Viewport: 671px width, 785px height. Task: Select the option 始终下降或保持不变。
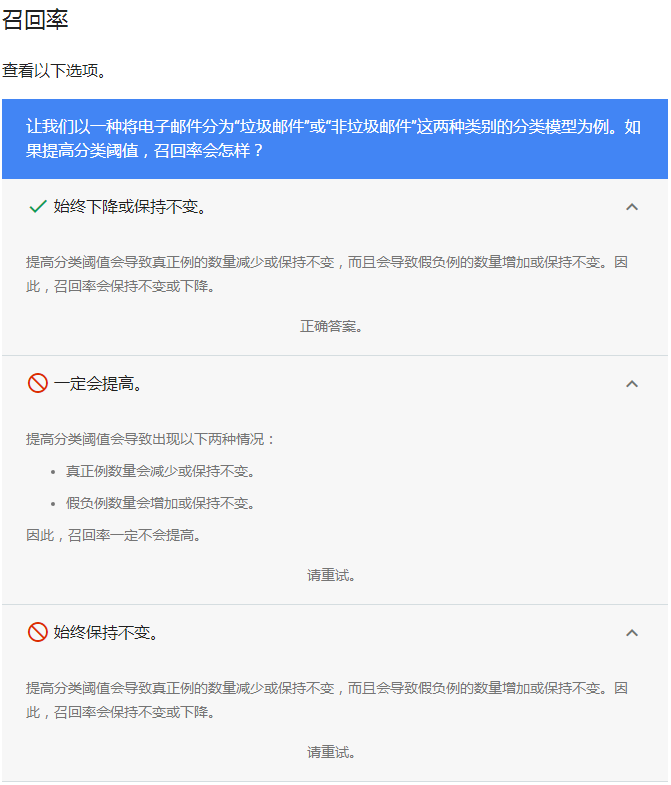coord(130,207)
